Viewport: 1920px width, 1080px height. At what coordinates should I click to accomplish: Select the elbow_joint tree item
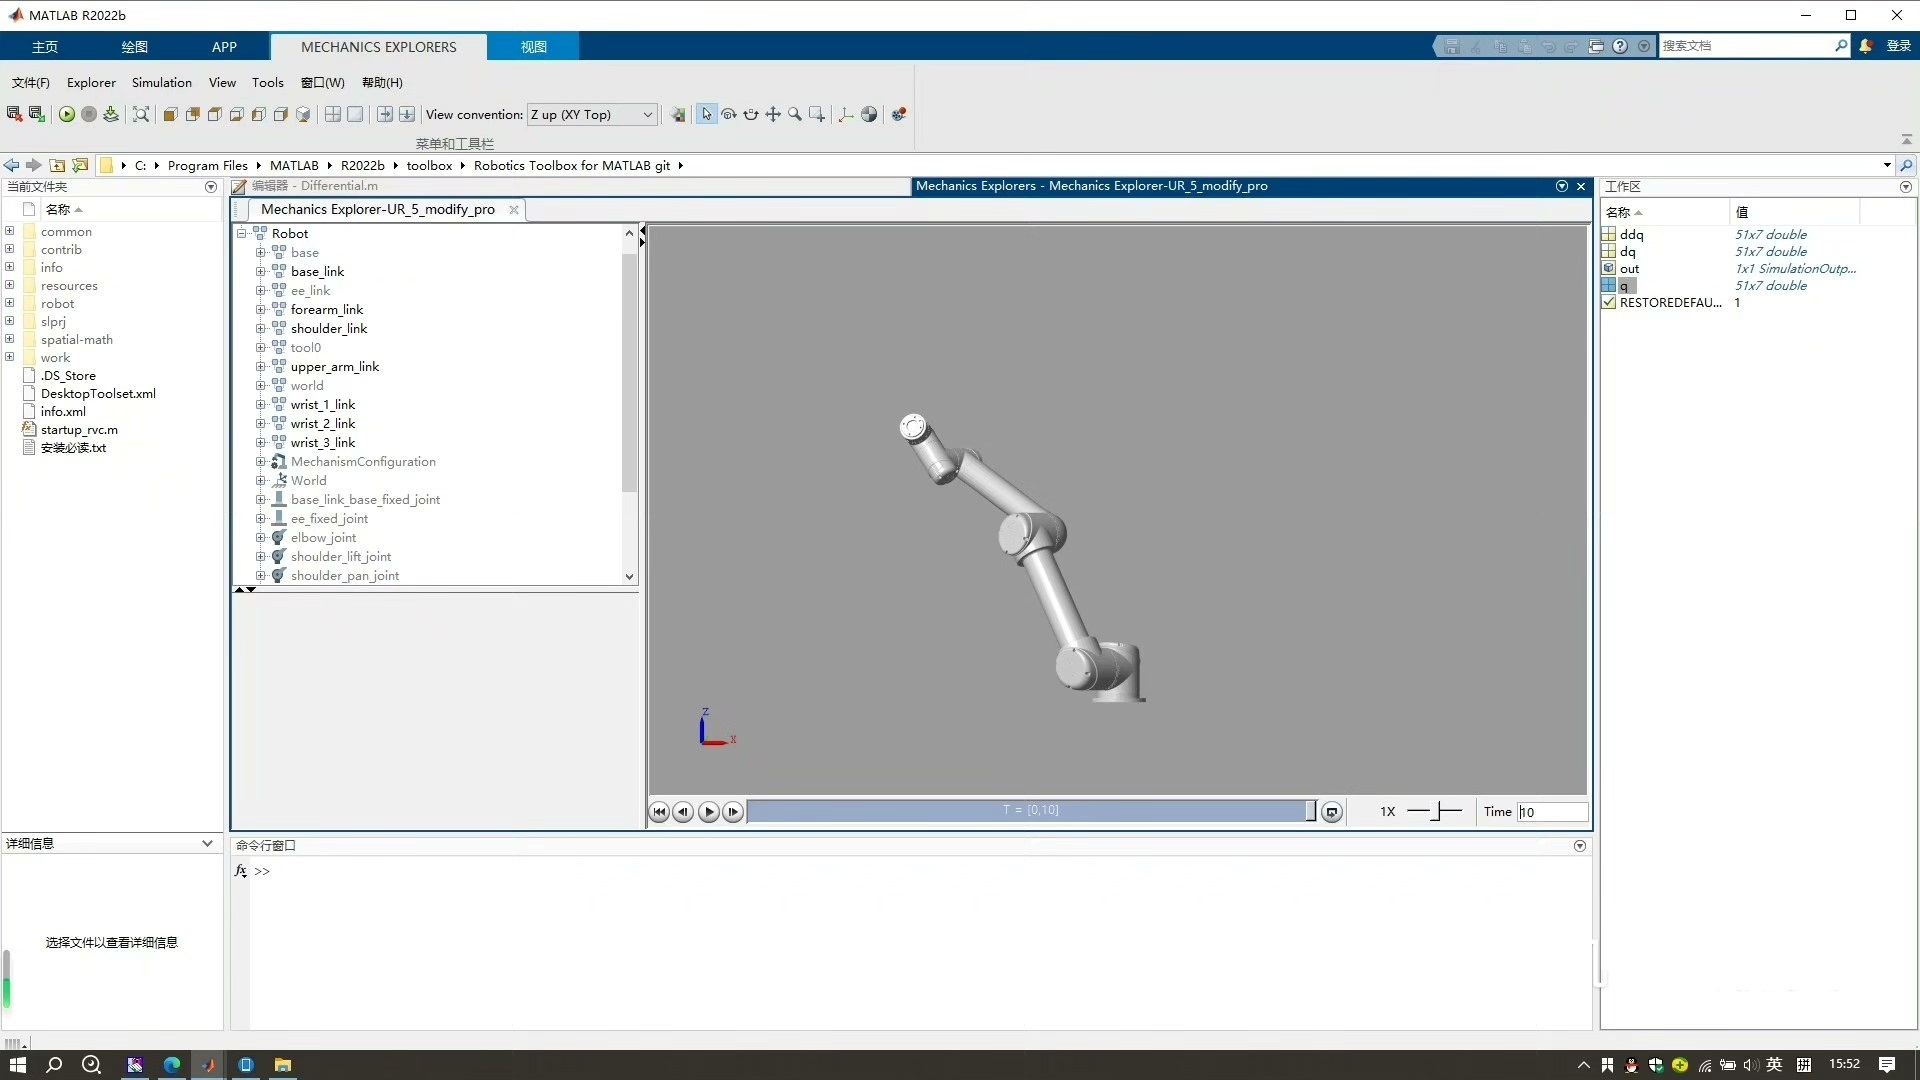323,538
